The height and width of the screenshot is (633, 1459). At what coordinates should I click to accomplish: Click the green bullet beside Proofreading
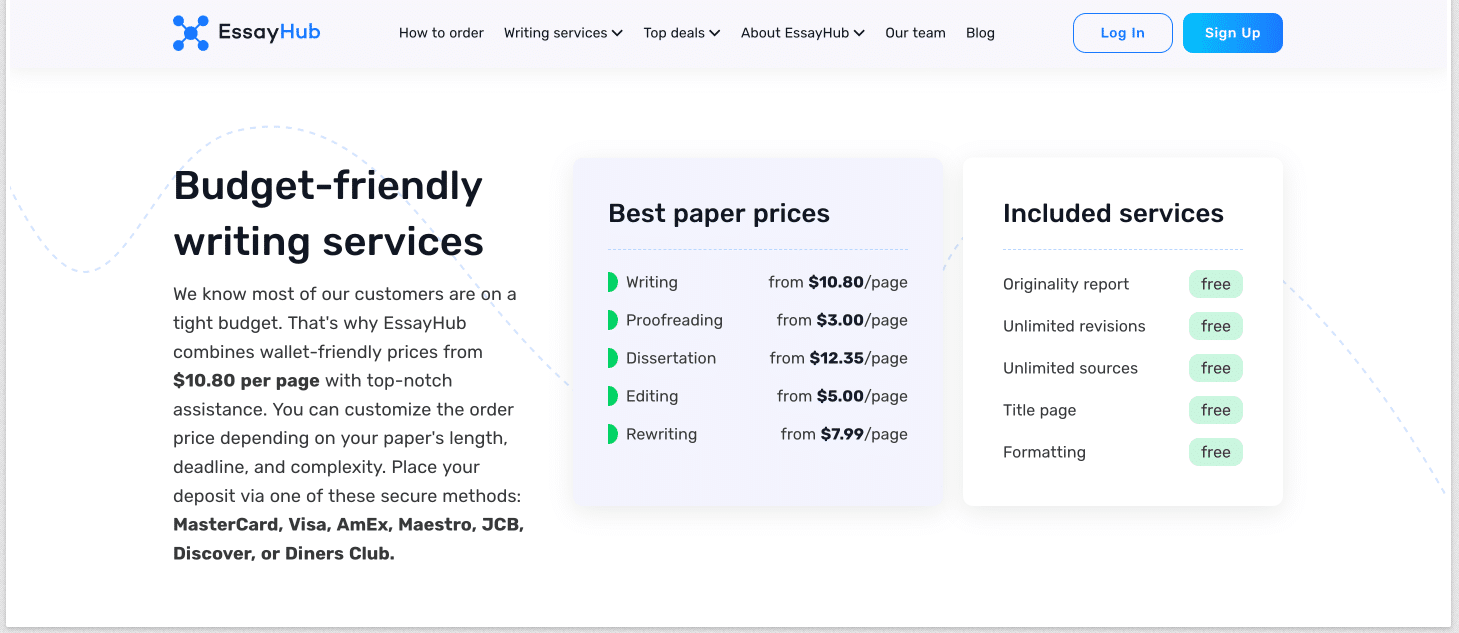pyautogui.click(x=612, y=320)
